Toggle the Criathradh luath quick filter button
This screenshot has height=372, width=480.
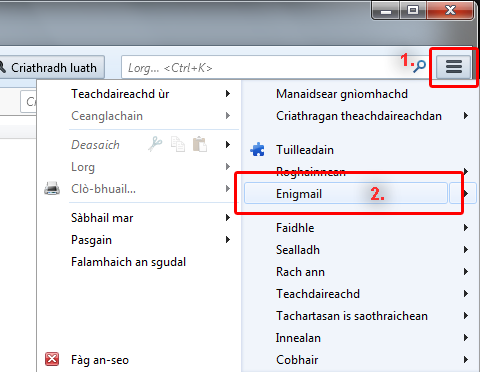52,68
